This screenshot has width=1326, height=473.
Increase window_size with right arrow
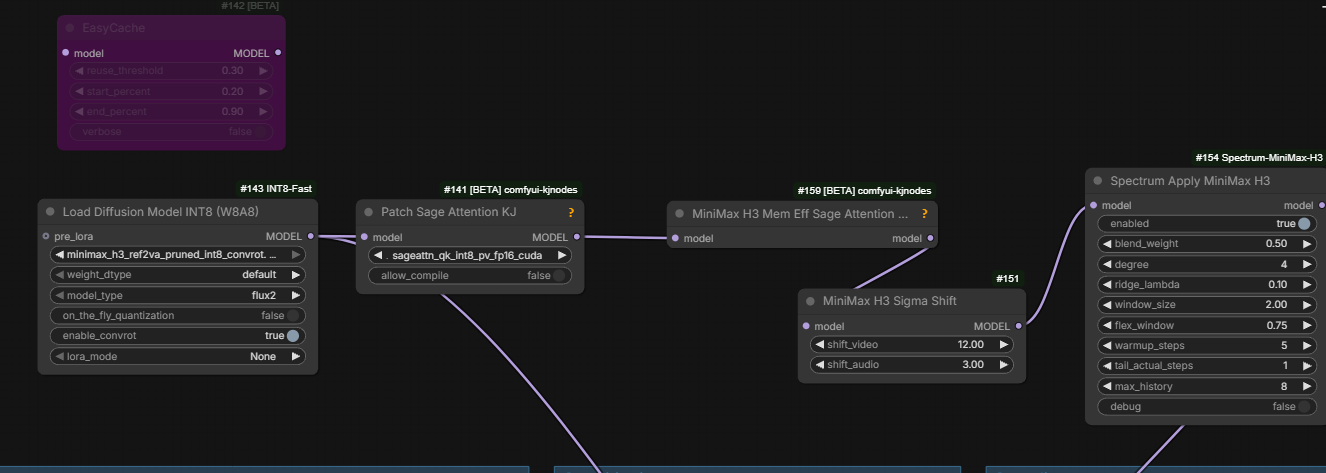tap(1305, 305)
